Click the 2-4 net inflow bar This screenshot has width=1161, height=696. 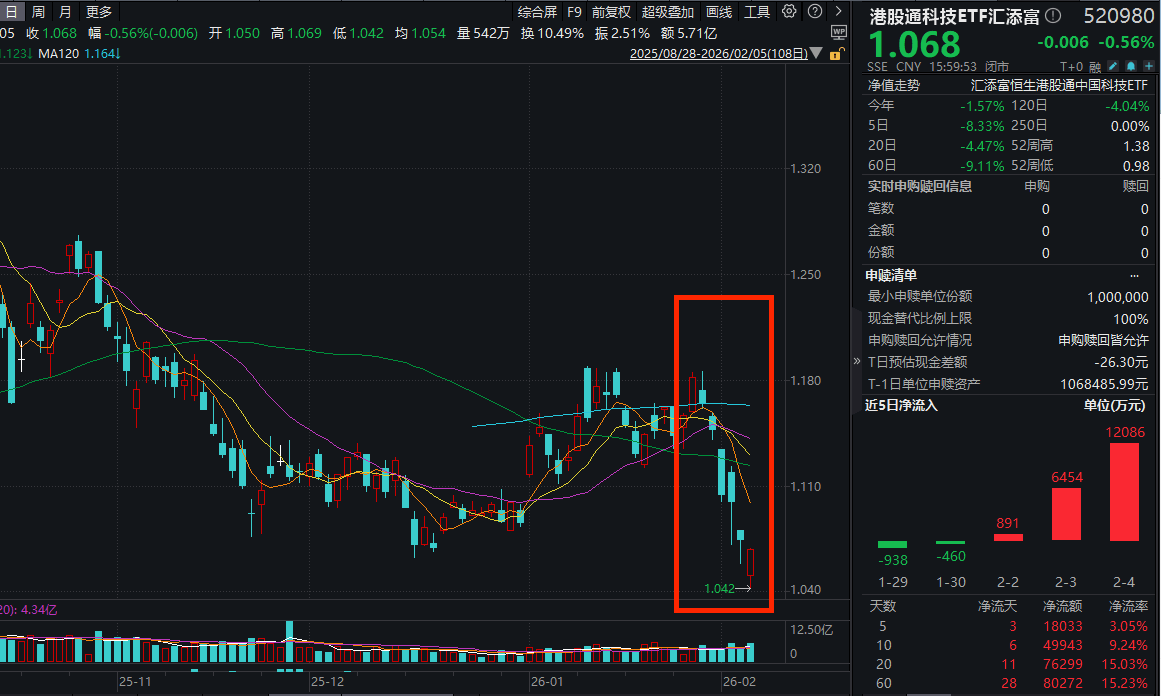tap(1124, 491)
